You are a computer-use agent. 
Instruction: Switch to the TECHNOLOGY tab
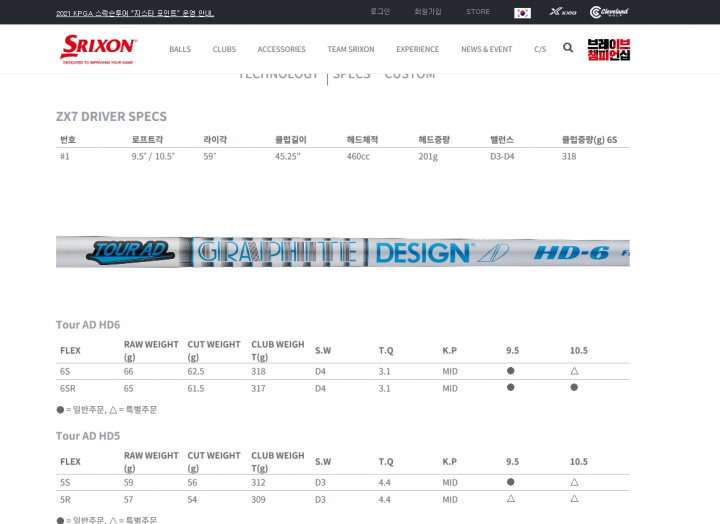[278, 75]
